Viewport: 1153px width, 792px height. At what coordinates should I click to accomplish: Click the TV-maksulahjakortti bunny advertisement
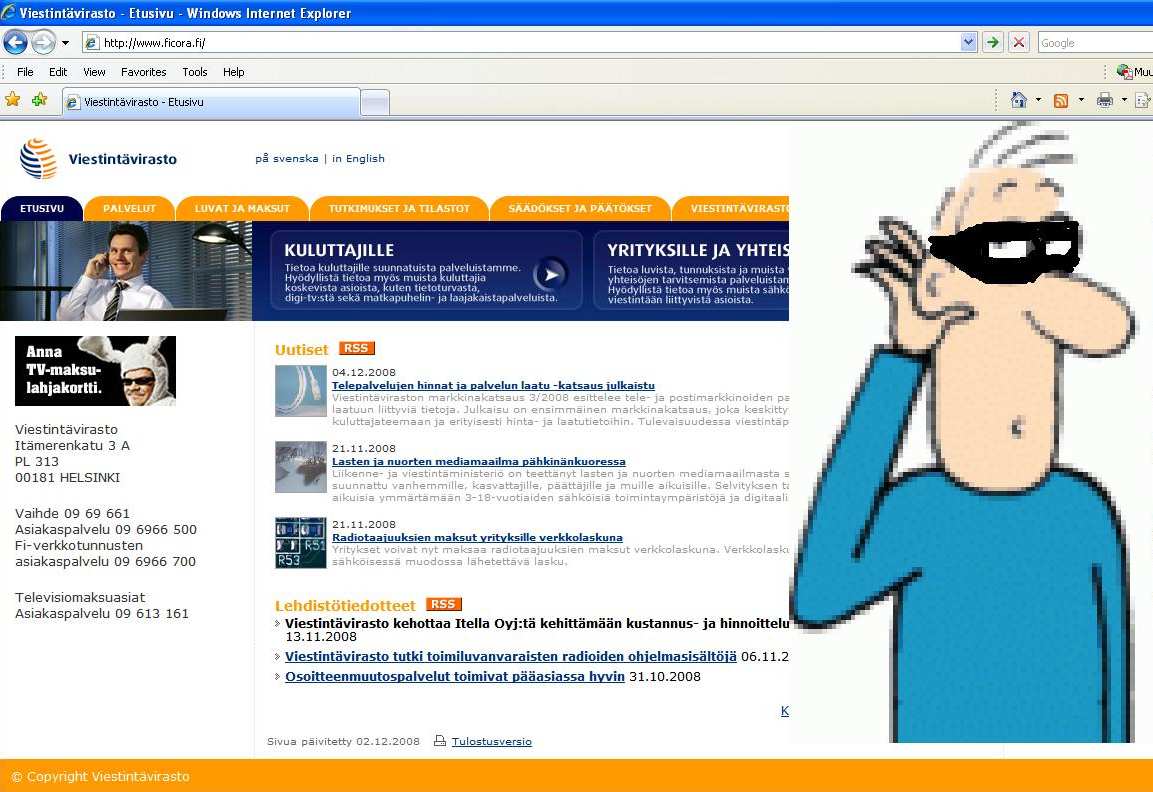click(96, 371)
